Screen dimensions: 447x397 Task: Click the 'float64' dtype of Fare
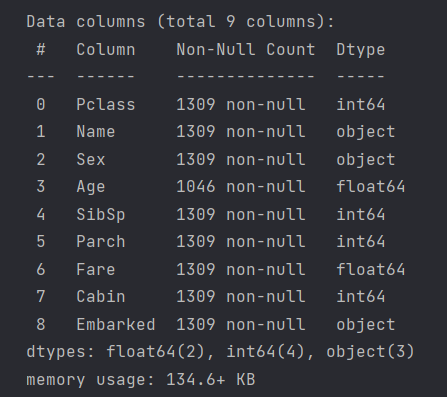(x=371, y=269)
